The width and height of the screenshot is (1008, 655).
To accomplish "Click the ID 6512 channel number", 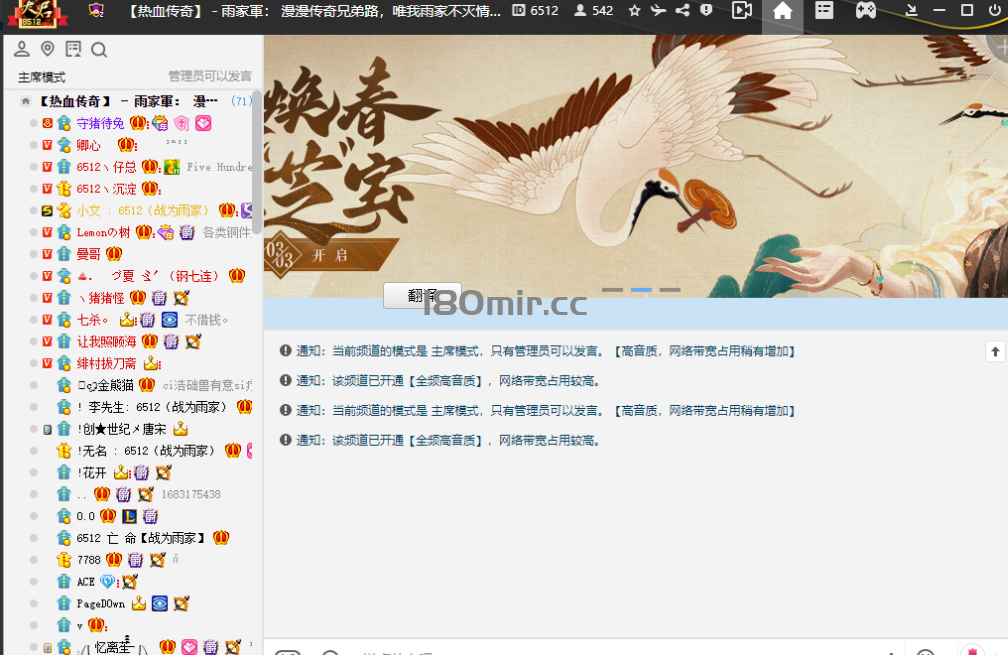I will click(x=536, y=11).
